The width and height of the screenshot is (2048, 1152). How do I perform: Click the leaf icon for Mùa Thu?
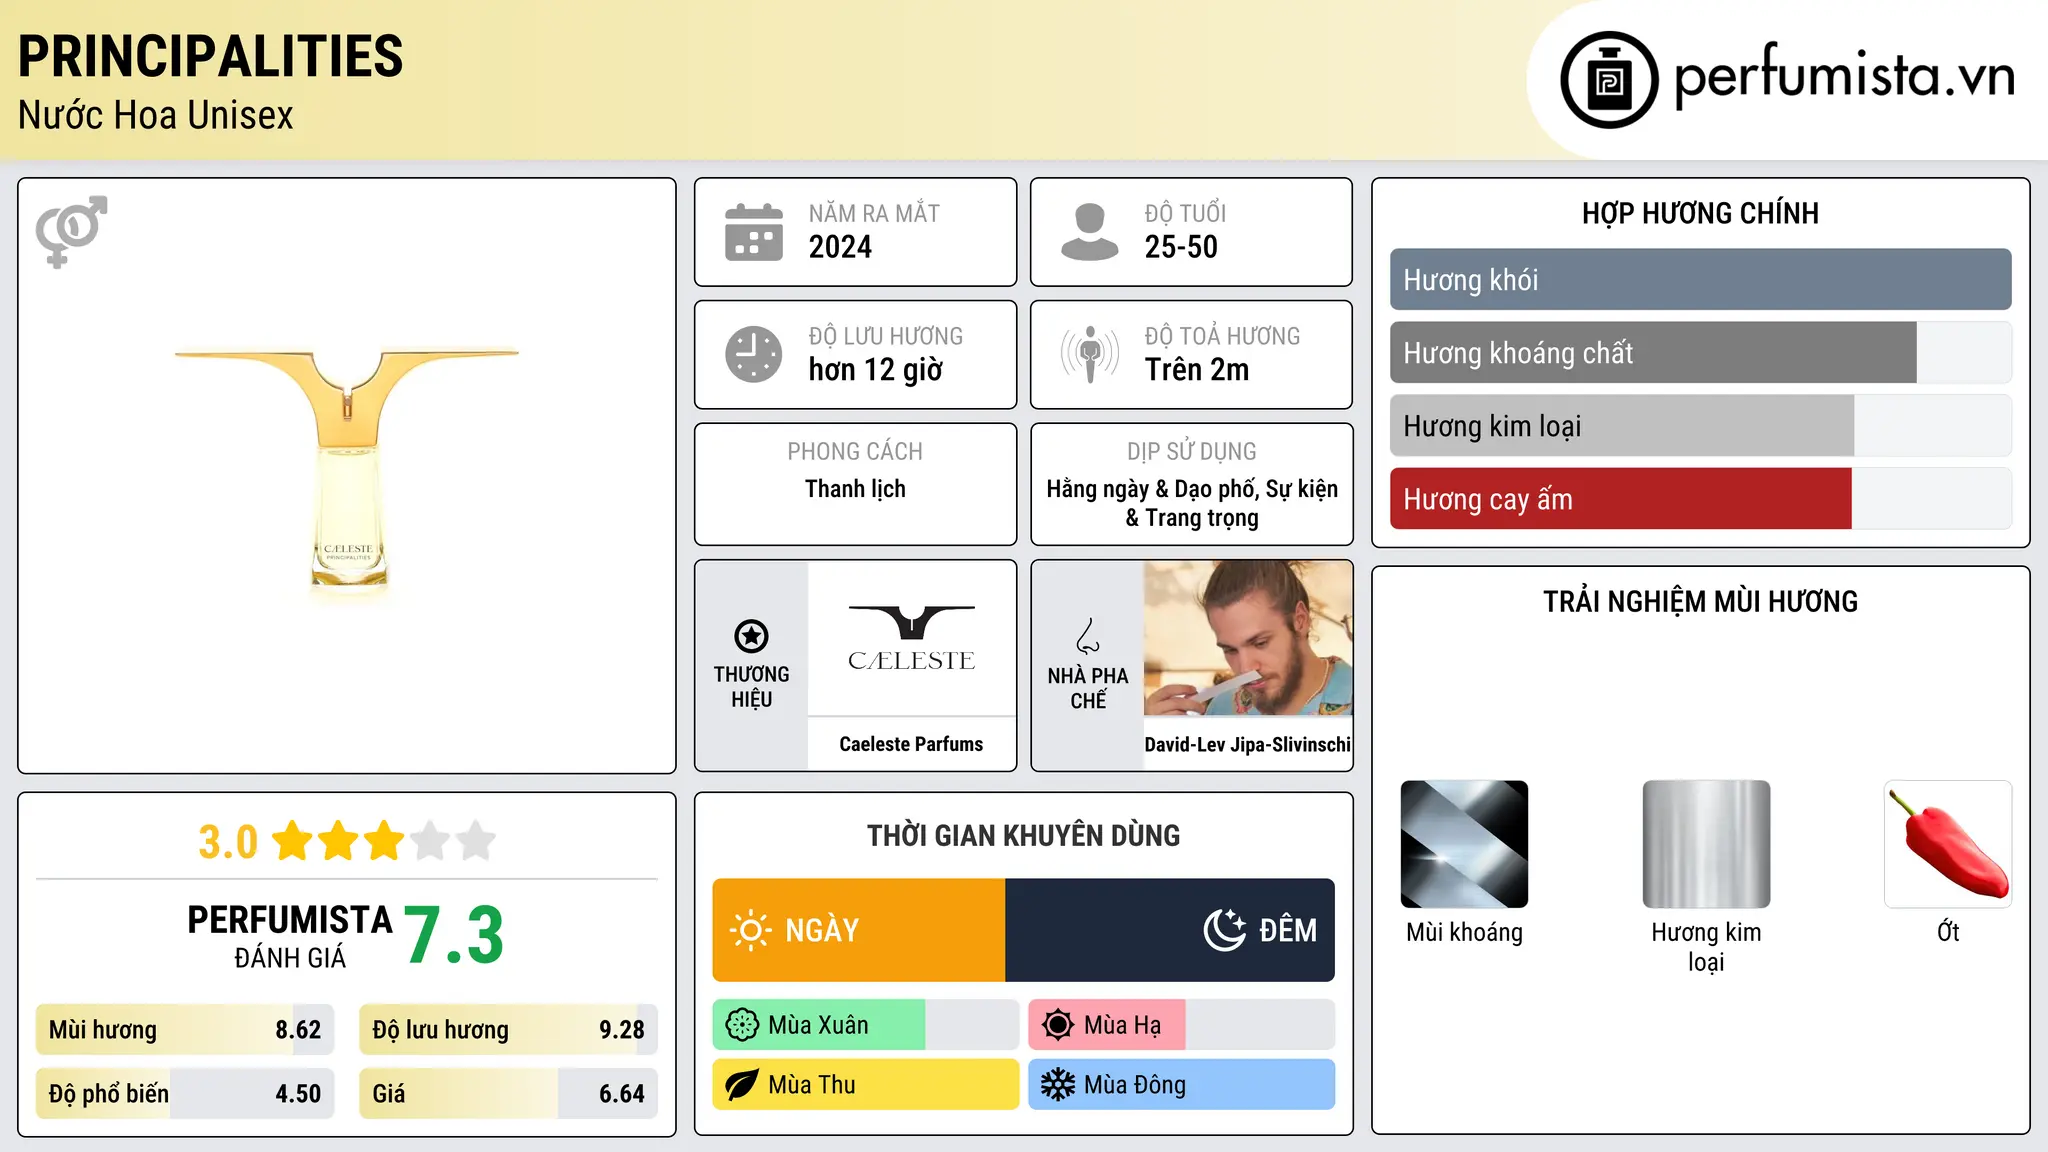tap(742, 1085)
